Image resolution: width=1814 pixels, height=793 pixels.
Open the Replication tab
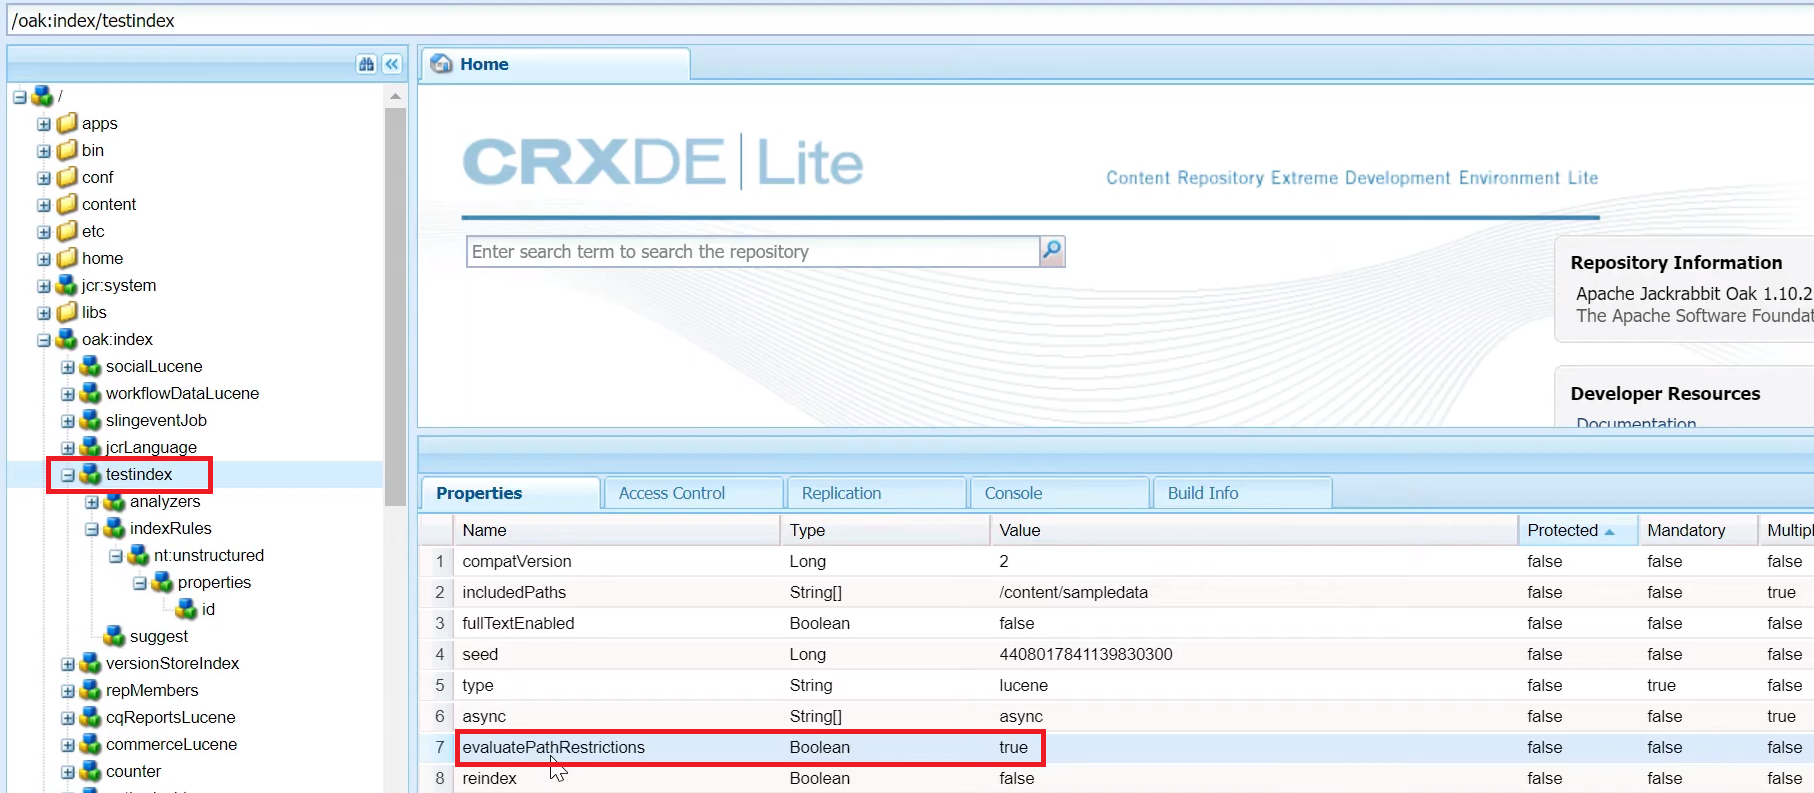[877, 493]
